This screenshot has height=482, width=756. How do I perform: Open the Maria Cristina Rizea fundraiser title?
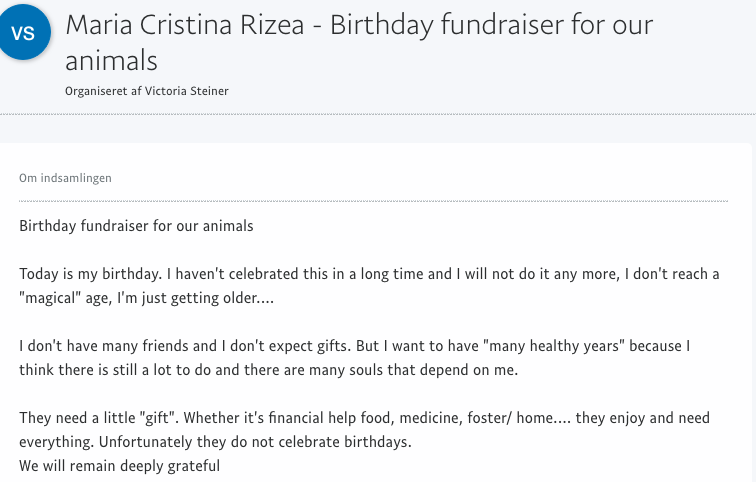pos(359,42)
